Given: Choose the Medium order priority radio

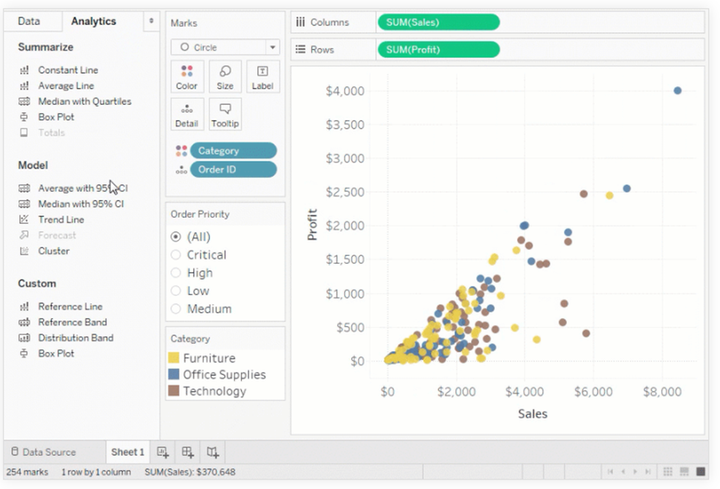Looking at the screenshot, I should 177,309.
